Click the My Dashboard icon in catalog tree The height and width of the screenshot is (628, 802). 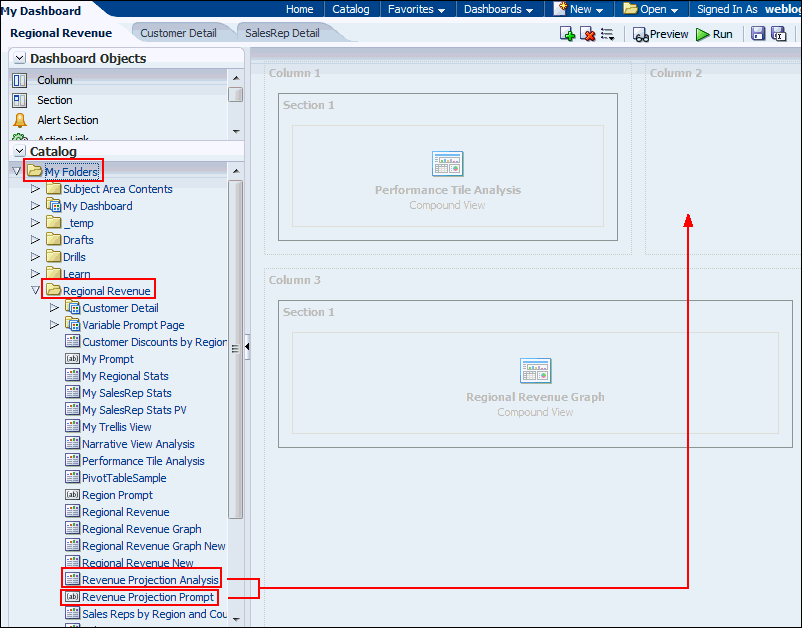tap(54, 206)
